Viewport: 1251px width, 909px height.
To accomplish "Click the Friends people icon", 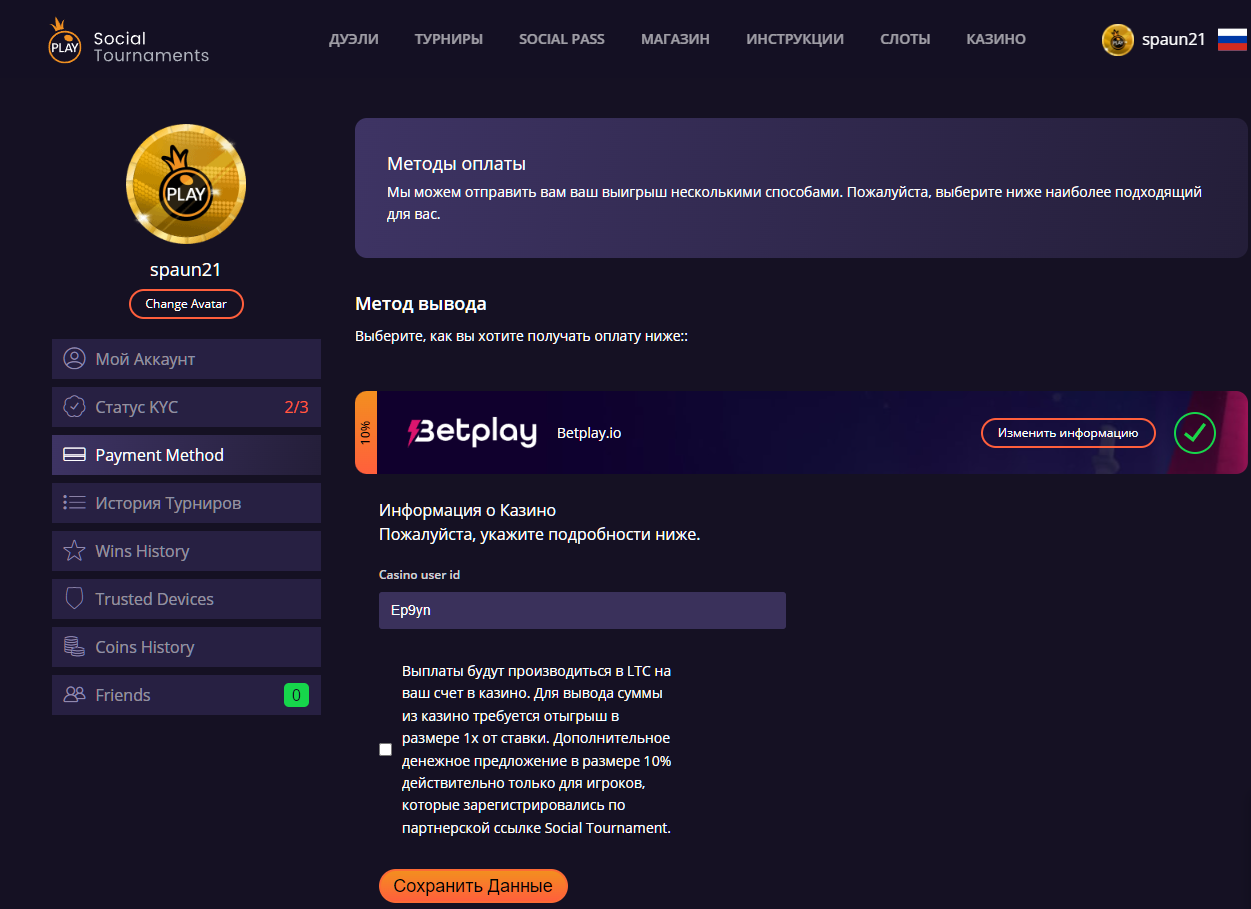I will [x=74, y=695].
